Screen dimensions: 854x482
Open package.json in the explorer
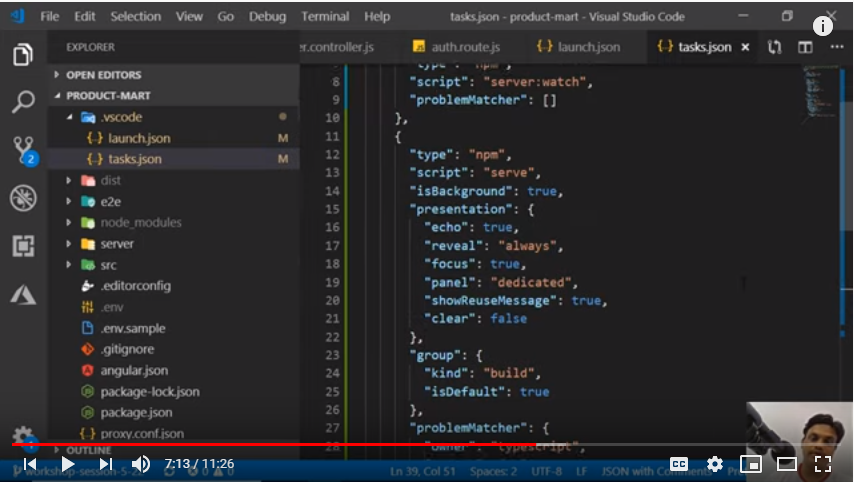[136, 412]
